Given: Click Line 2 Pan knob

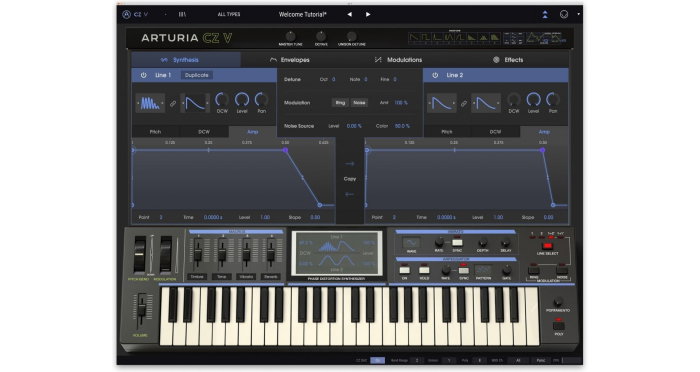Looking at the screenshot, I should click(553, 100).
